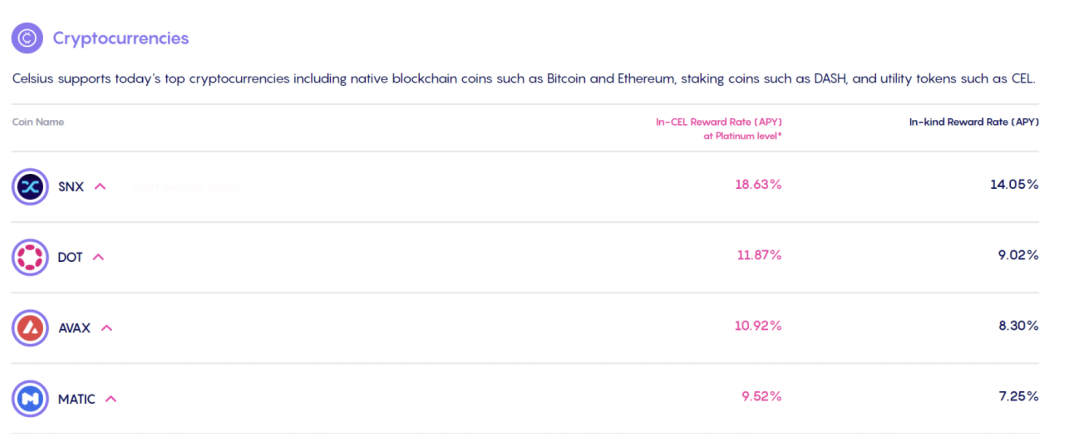Collapse the DOT row chevron
The width and height of the screenshot is (1080, 434).
[98, 257]
